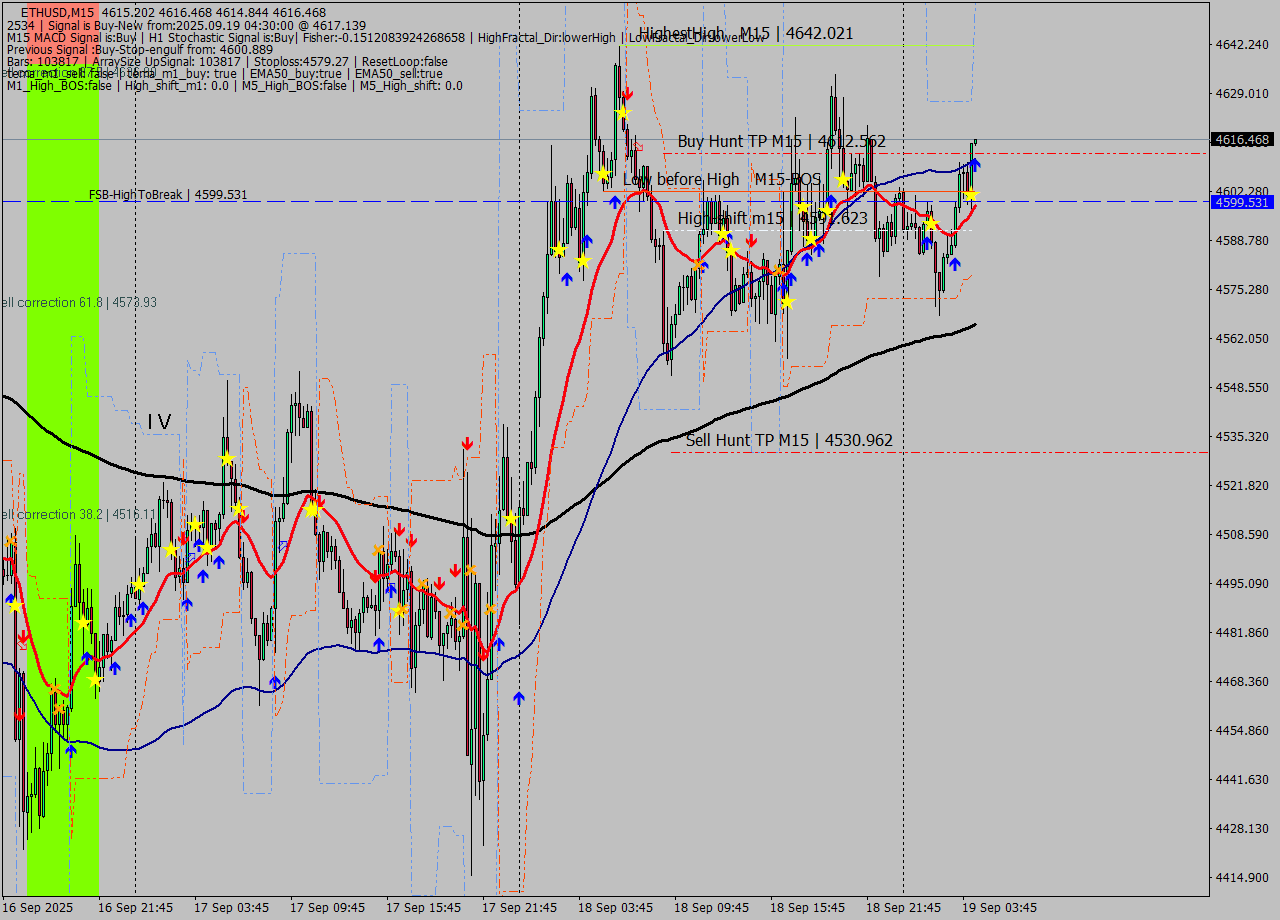Select the blue 4599.531 price tag on the axis
This screenshot has width=1280, height=920.
[x=1240, y=203]
